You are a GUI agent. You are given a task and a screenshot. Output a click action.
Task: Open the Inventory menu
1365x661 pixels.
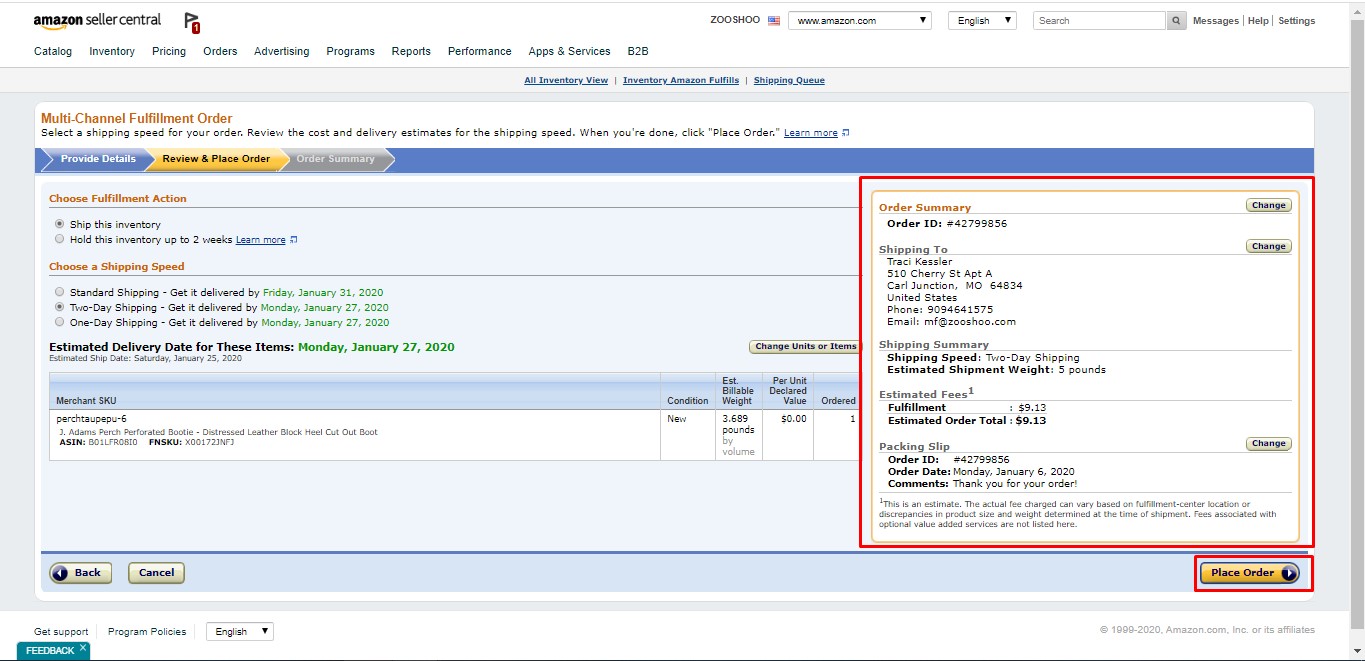(112, 51)
